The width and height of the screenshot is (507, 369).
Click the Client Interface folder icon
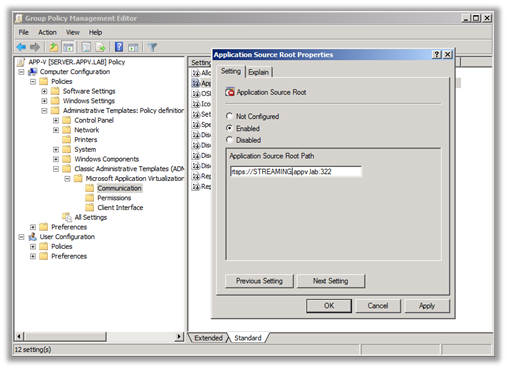89,207
